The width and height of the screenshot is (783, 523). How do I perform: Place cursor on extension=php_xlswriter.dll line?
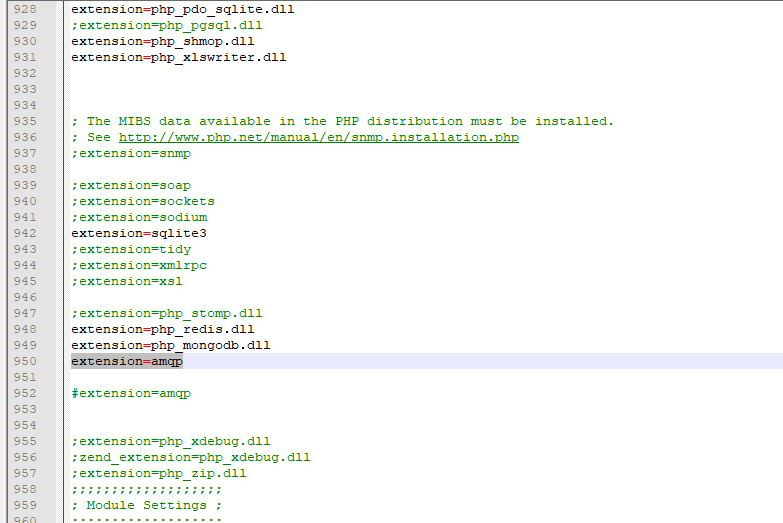pos(178,57)
